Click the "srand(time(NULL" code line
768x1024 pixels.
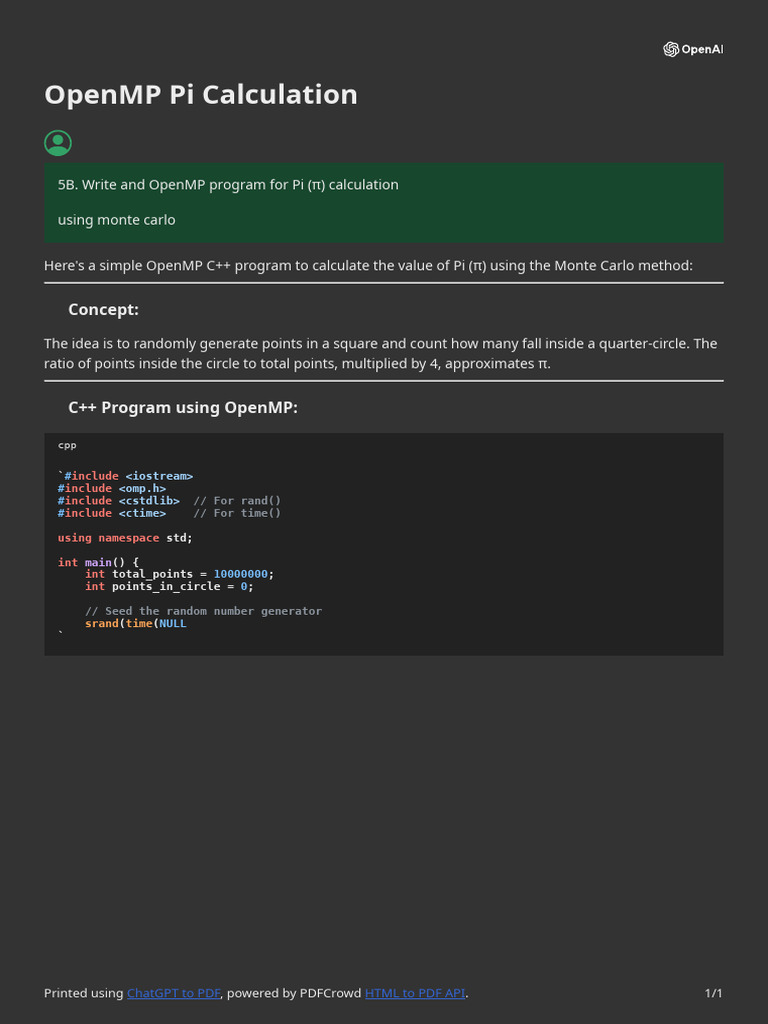tap(136, 623)
